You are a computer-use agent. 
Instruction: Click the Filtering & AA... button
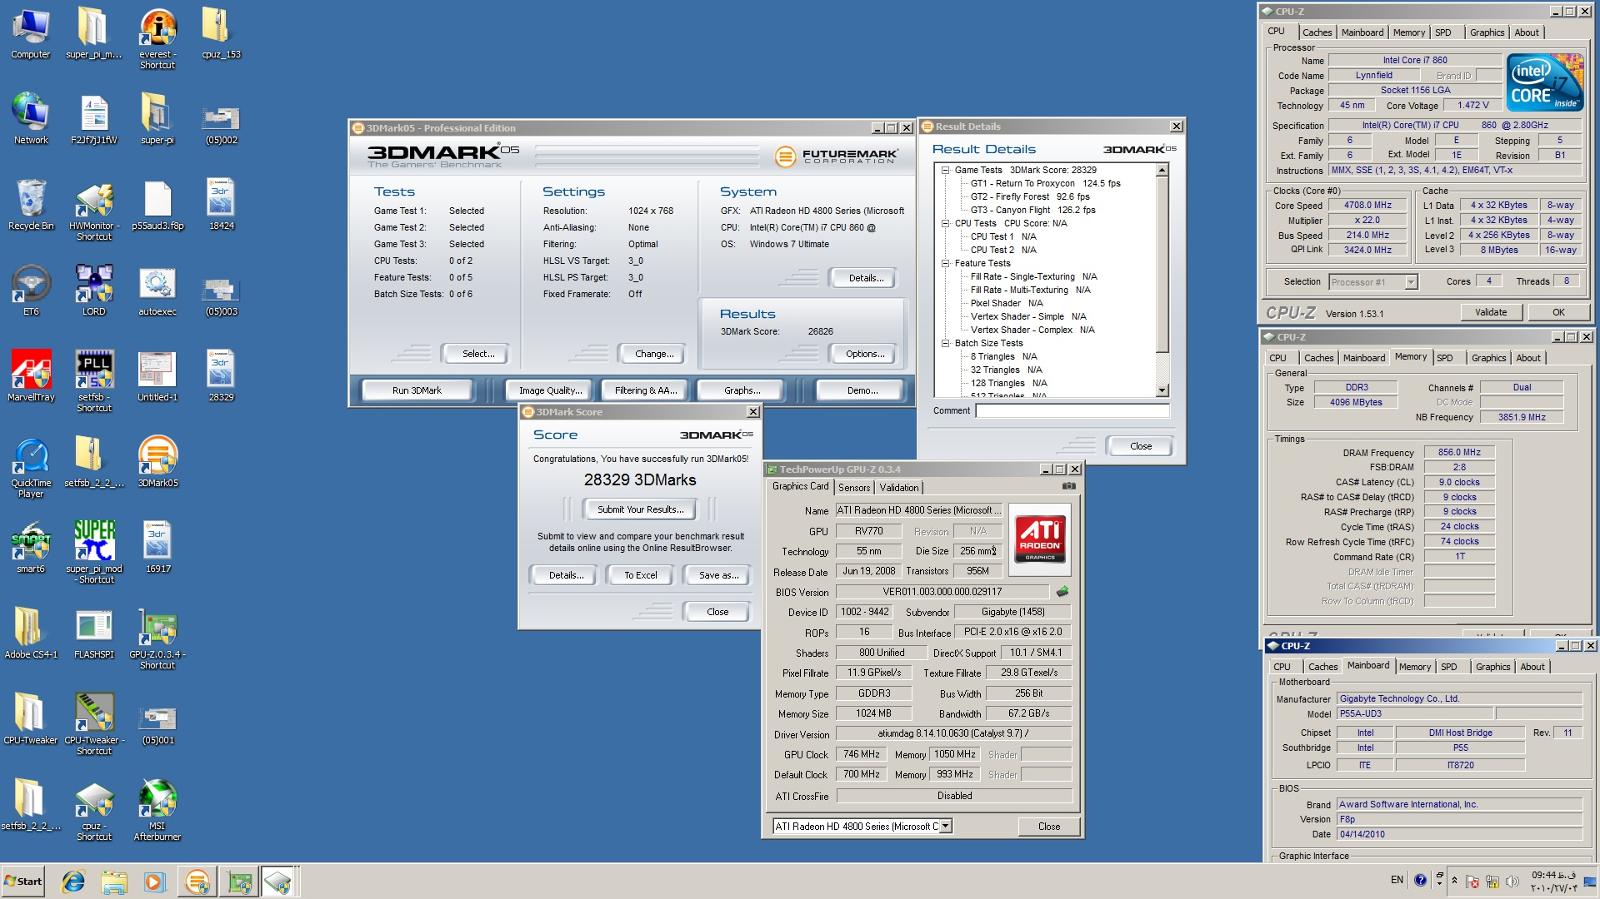(646, 390)
